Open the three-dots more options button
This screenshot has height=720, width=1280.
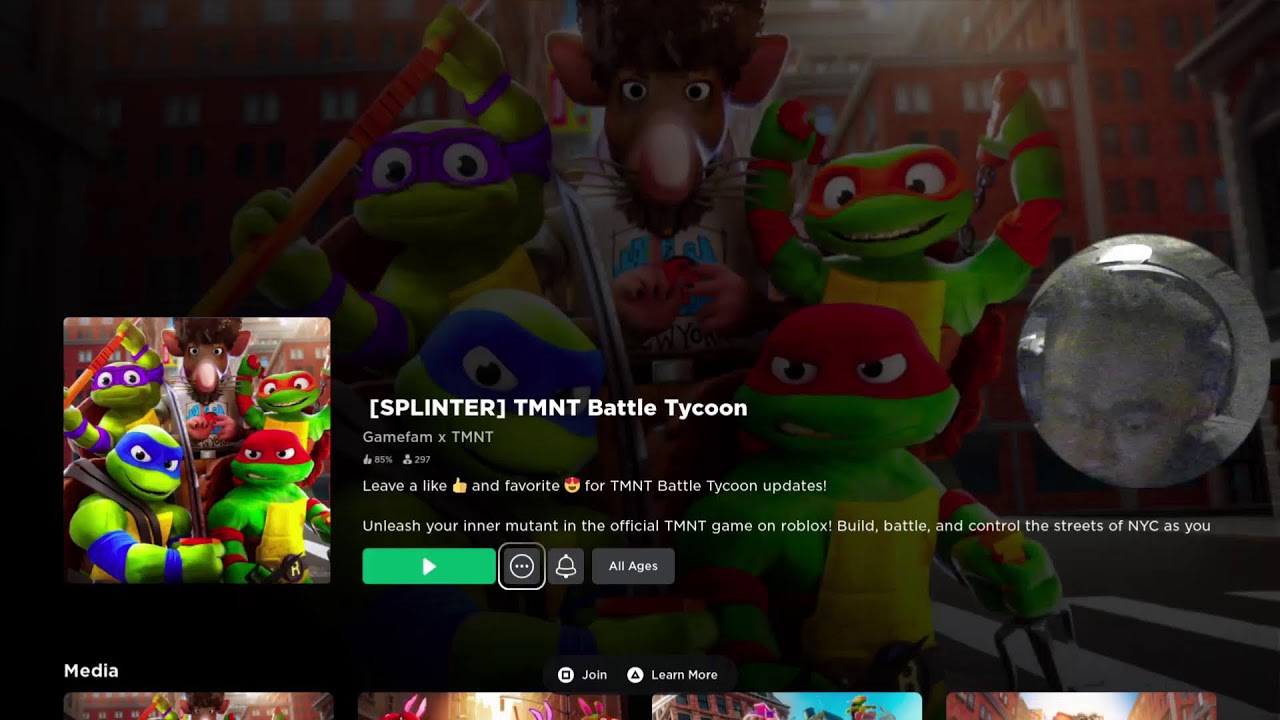521,566
